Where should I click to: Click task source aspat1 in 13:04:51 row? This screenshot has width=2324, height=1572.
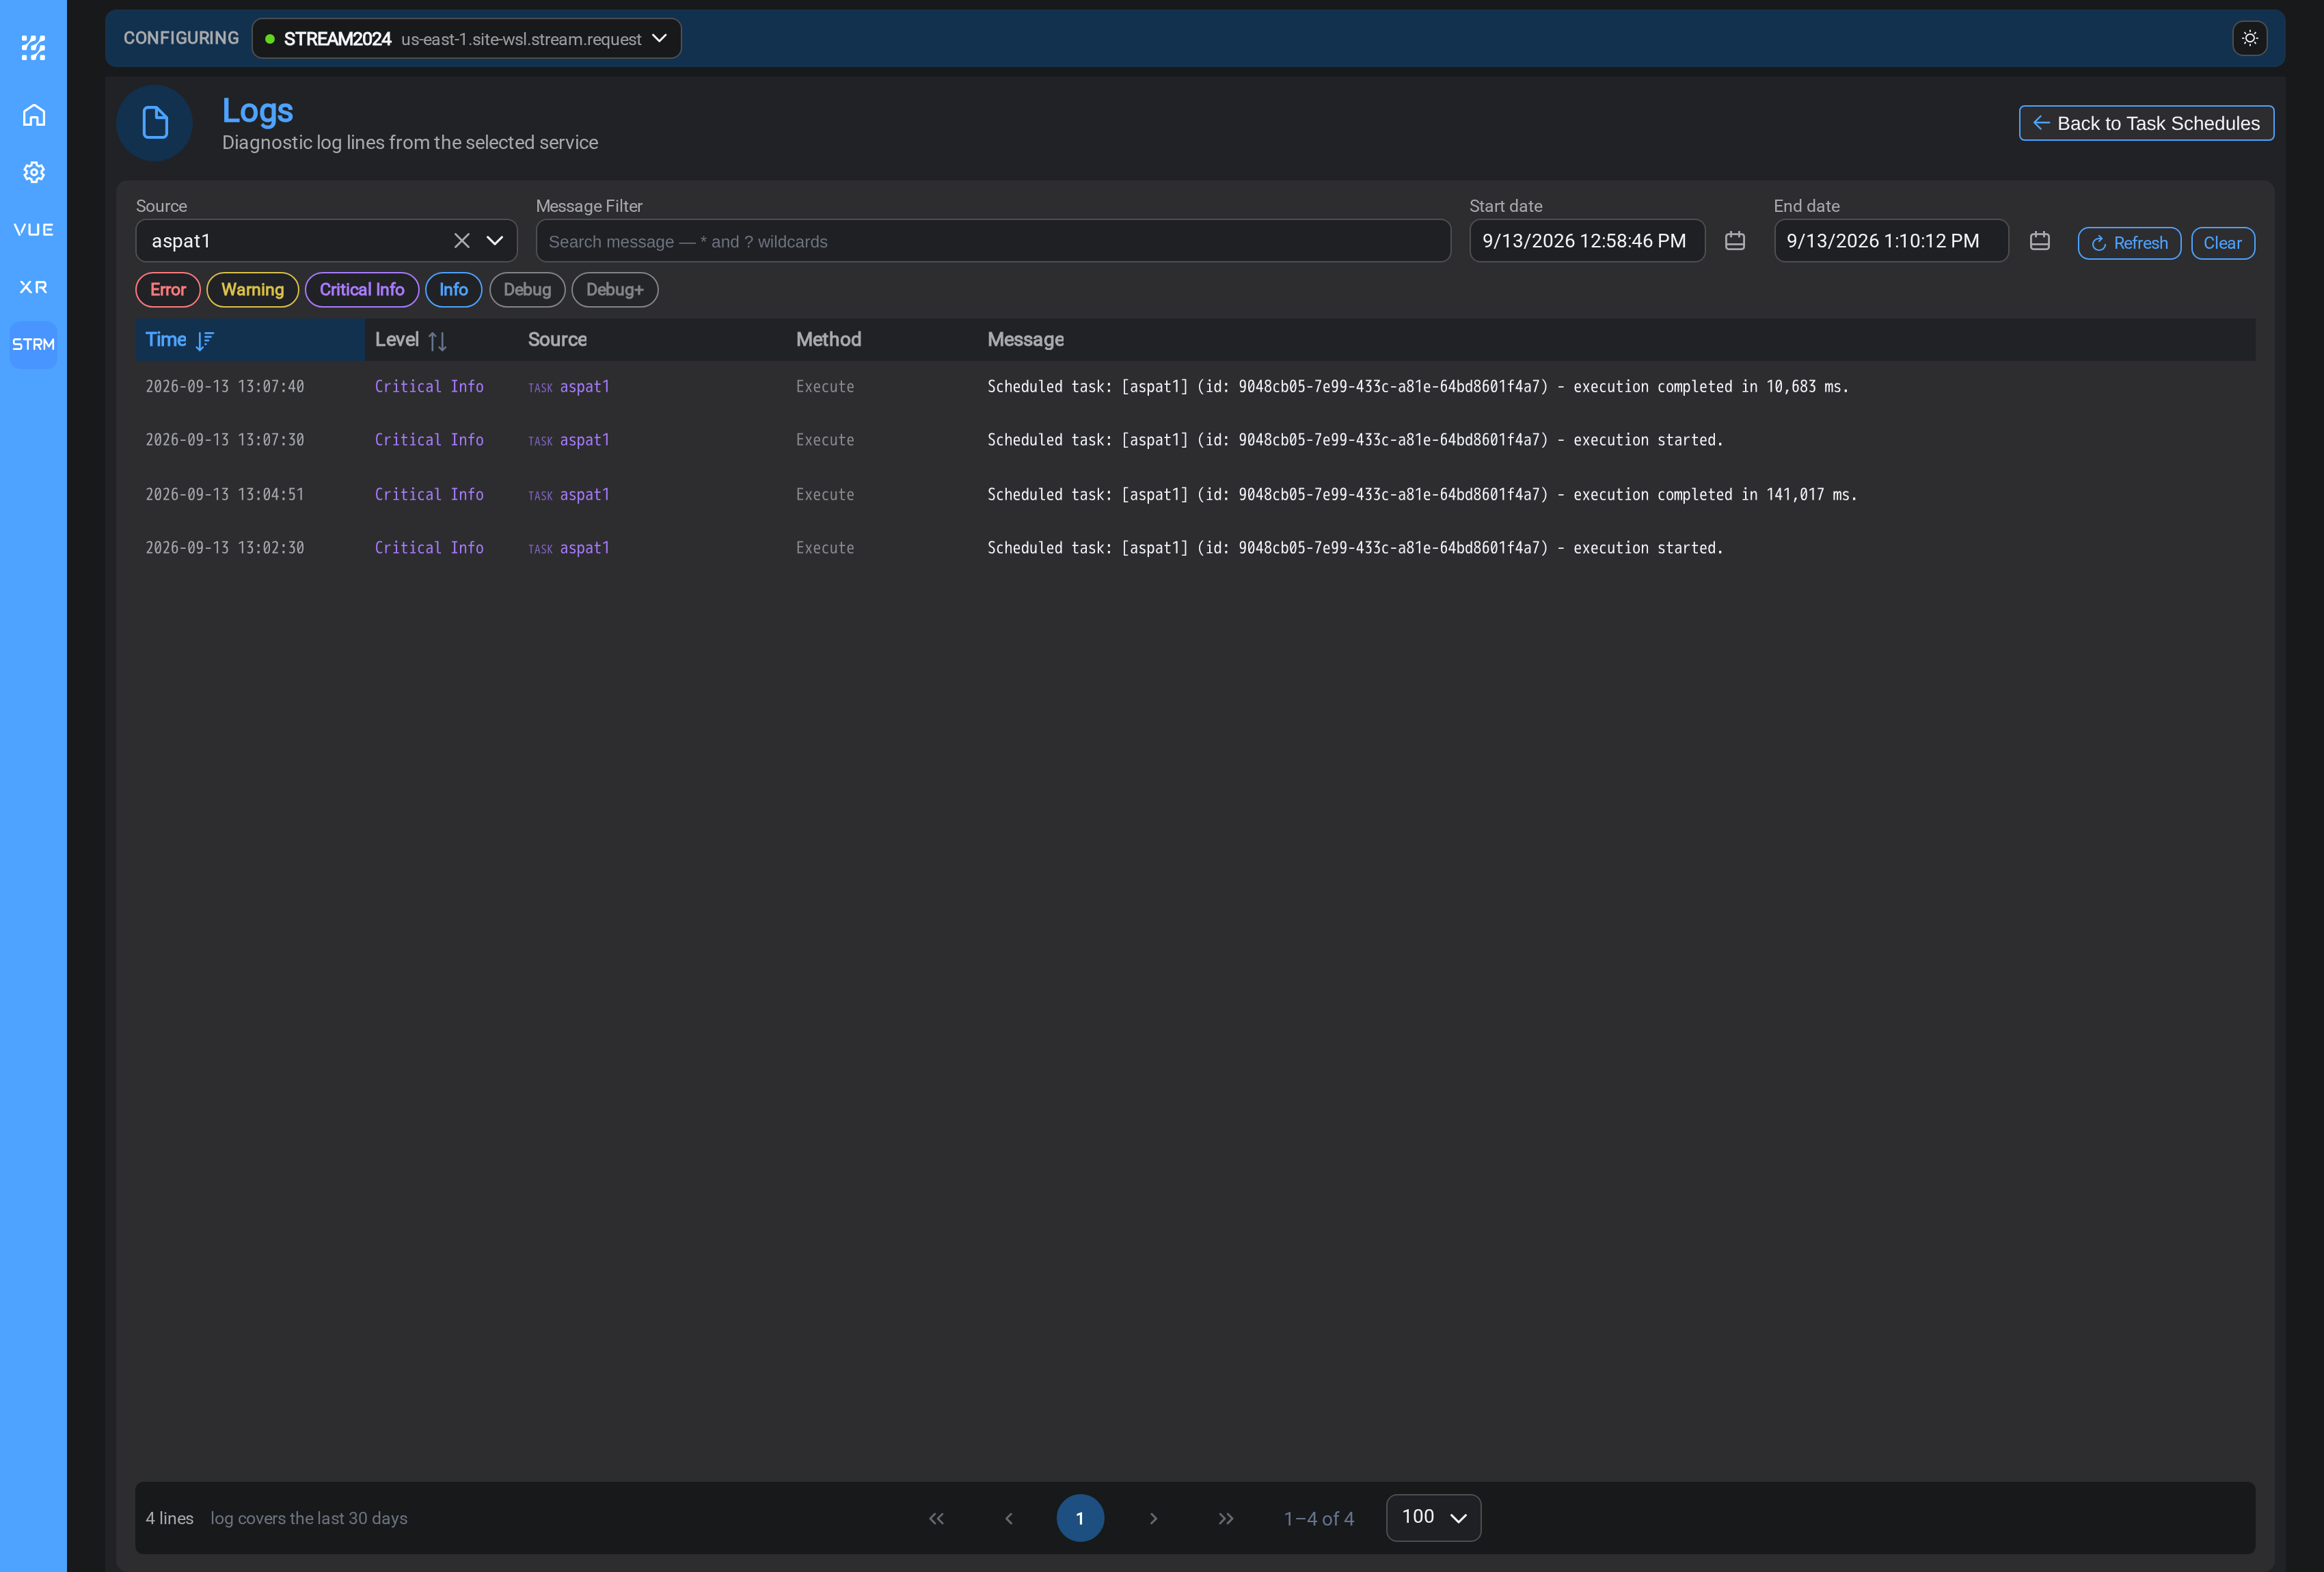(584, 495)
